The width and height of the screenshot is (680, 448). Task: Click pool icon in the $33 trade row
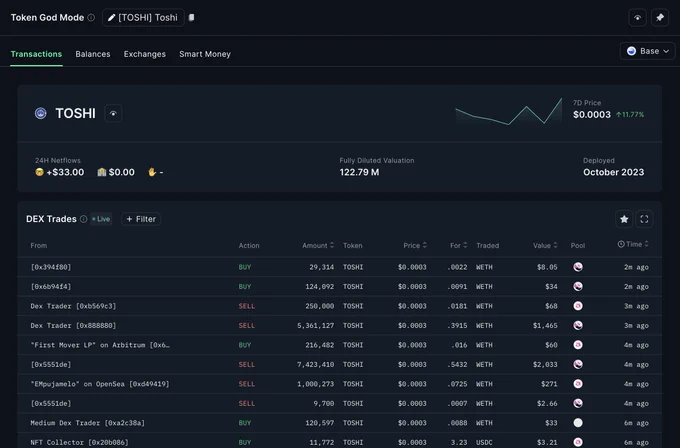click(x=578, y=423)
